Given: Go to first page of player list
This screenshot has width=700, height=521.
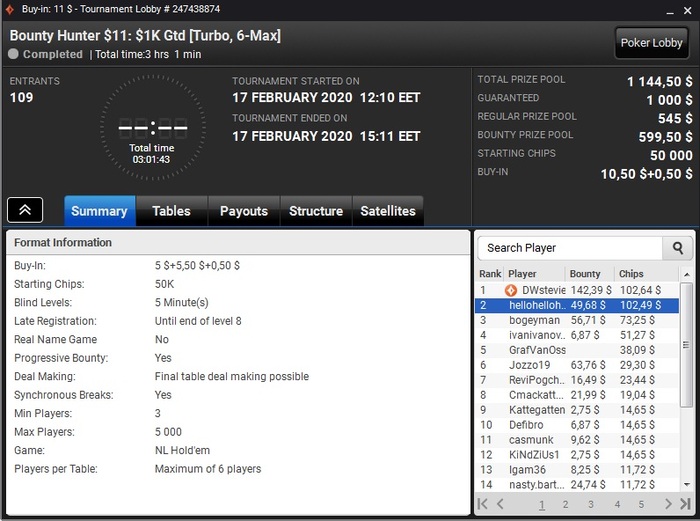Looking at the screenshot, I should (483, 504).
